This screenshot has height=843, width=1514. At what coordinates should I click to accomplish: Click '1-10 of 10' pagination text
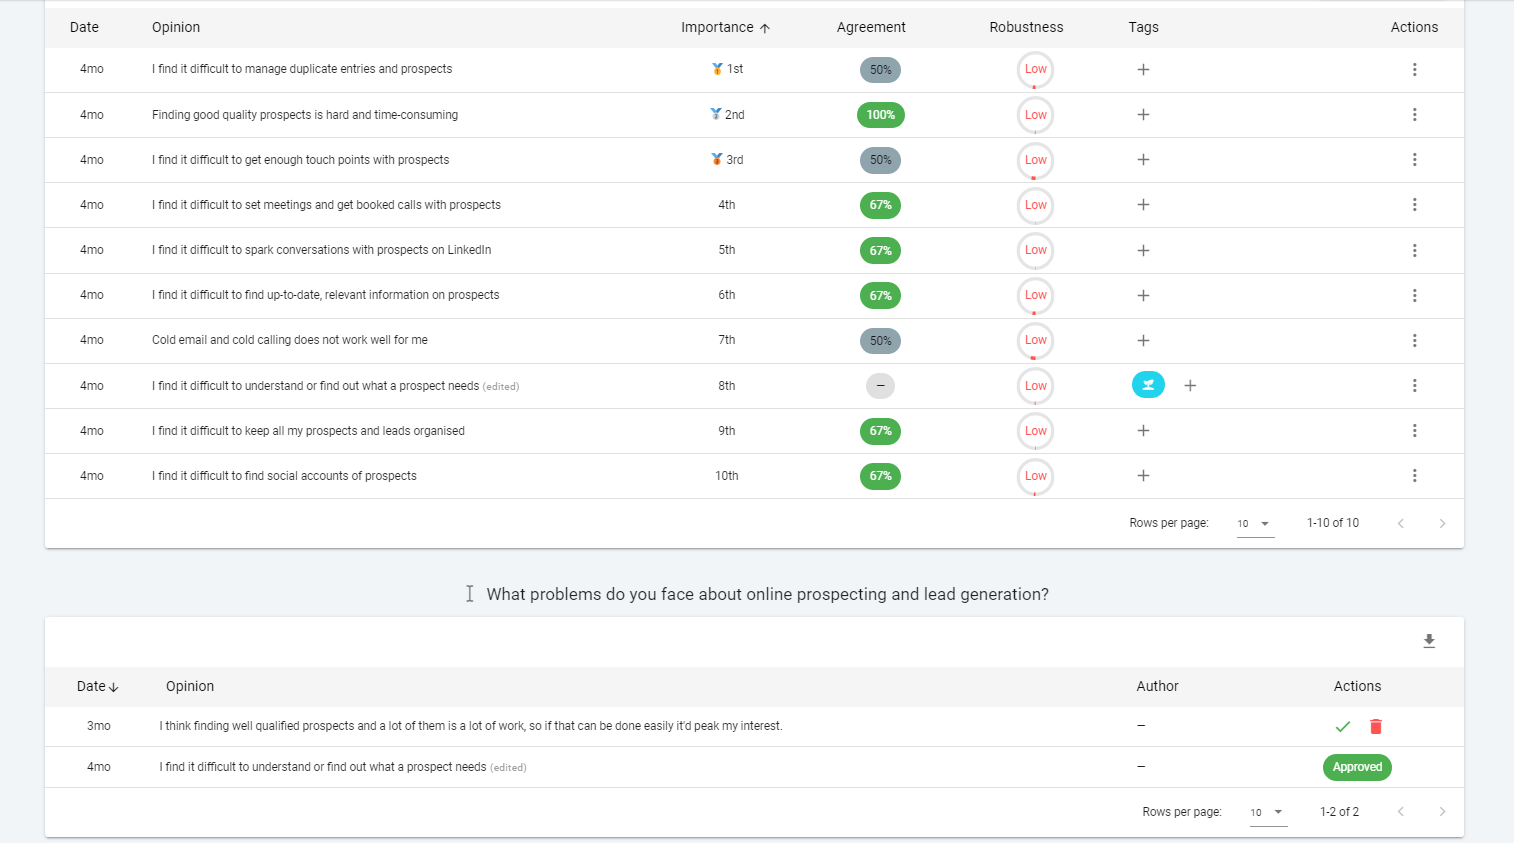pyautogui.click(x=1333, y=523)
